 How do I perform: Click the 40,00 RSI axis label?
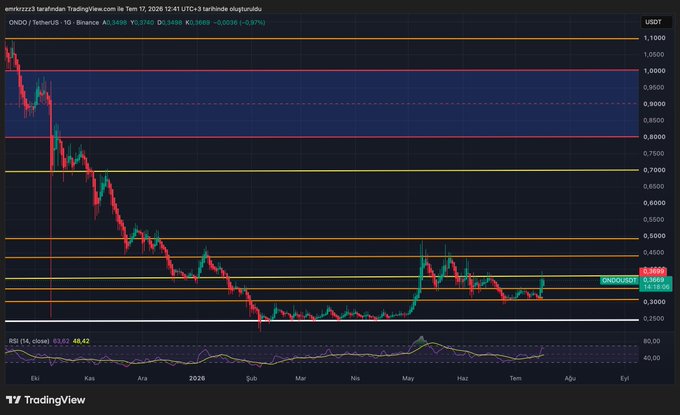pyautogui.click(x=652, y=358)
